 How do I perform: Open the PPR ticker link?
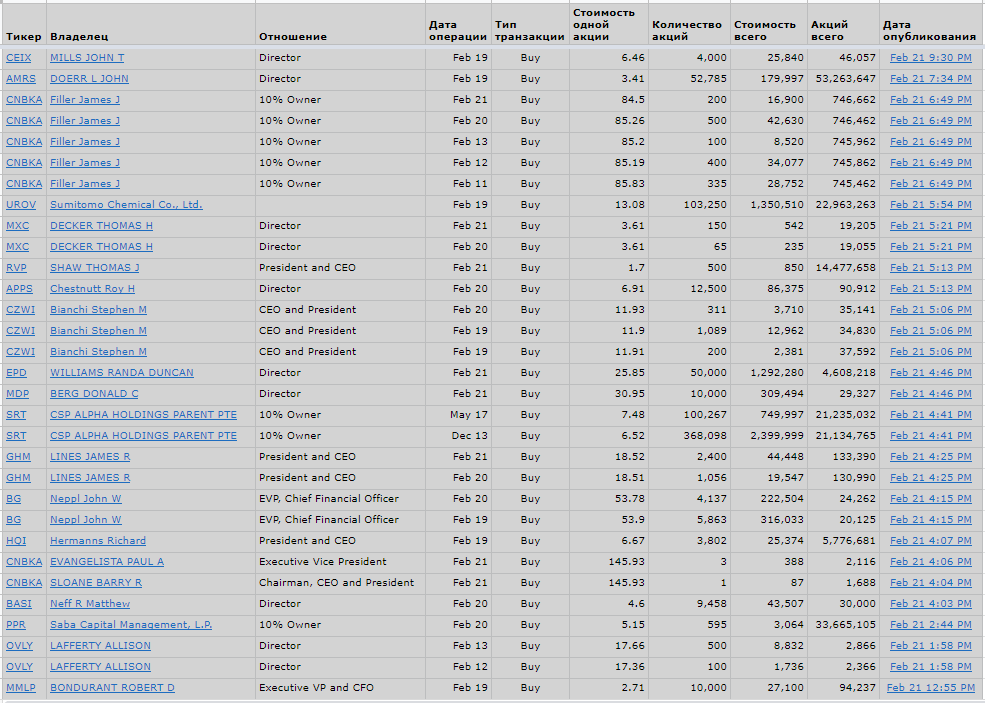click(x=16, y=625)
